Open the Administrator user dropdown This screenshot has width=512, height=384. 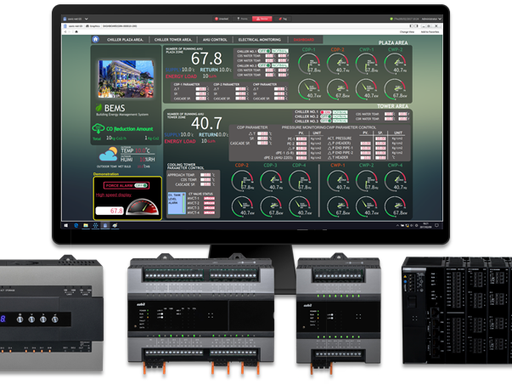(431, 19)
